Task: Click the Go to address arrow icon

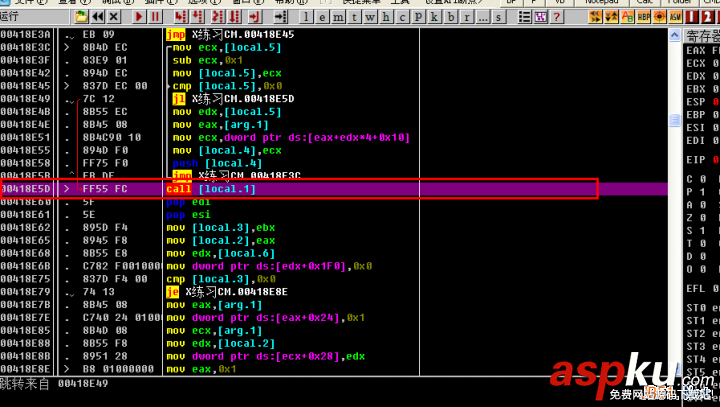Action: click(x=281, y=17)
